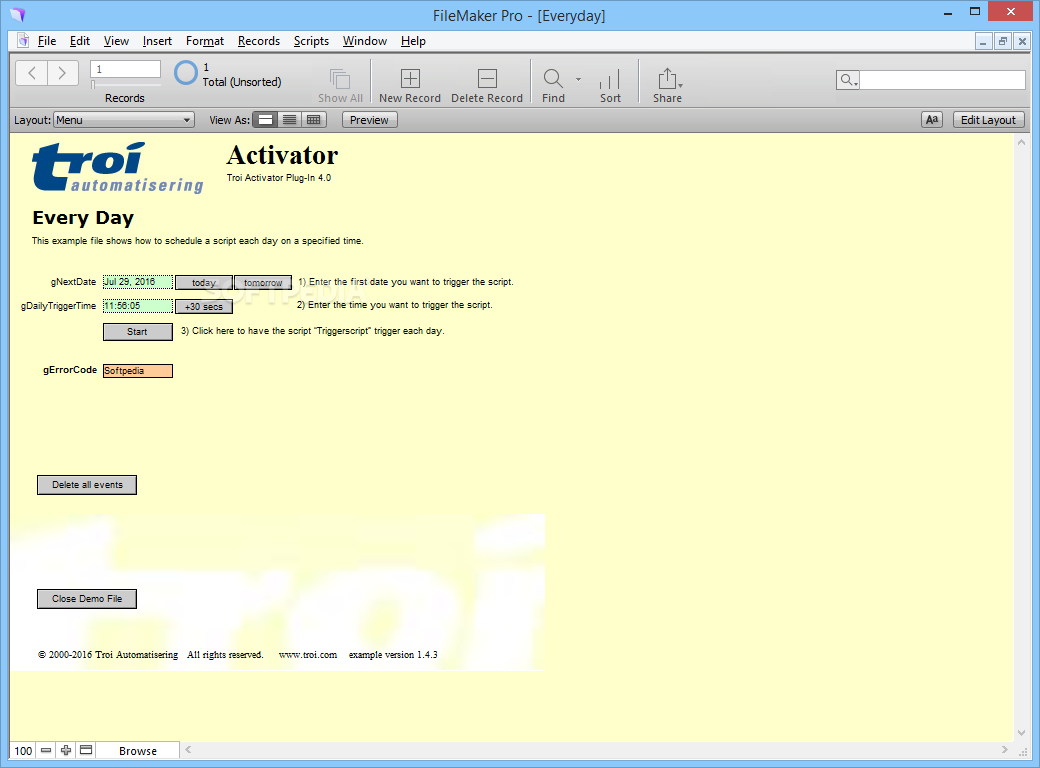Open the Edit menu
Image resolution: width=1040 pixels, height=768 pixels.
point(80,41)
